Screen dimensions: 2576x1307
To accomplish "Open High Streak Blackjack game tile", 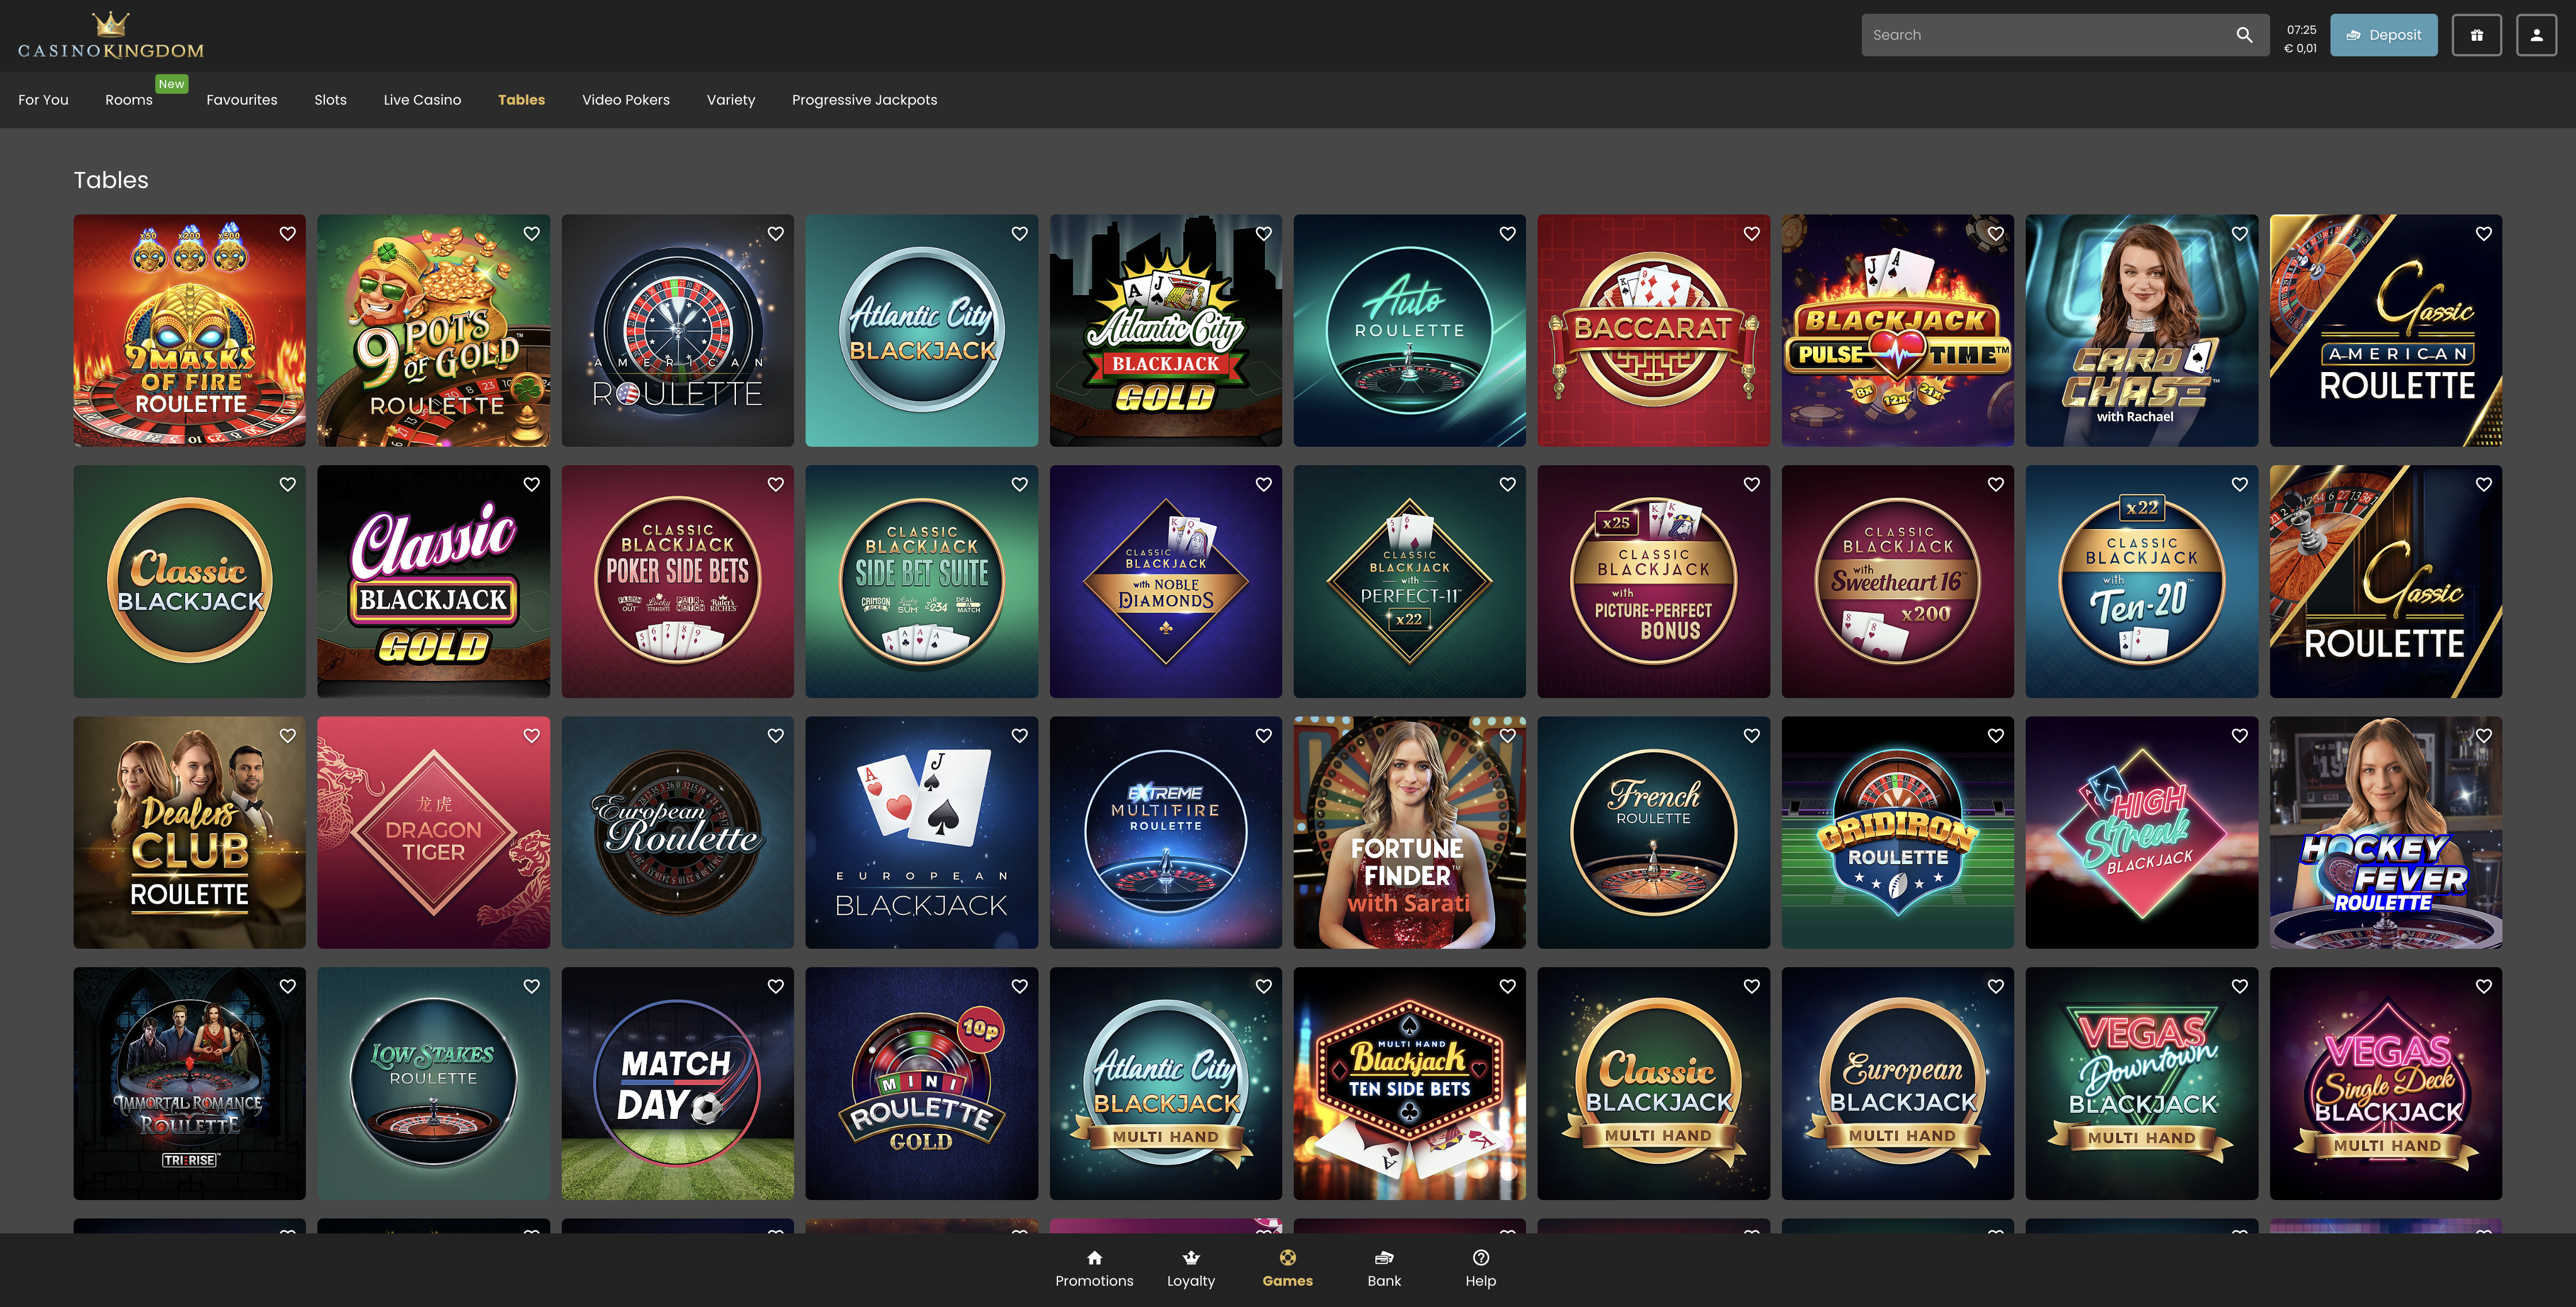I will tap(2141, 832).
